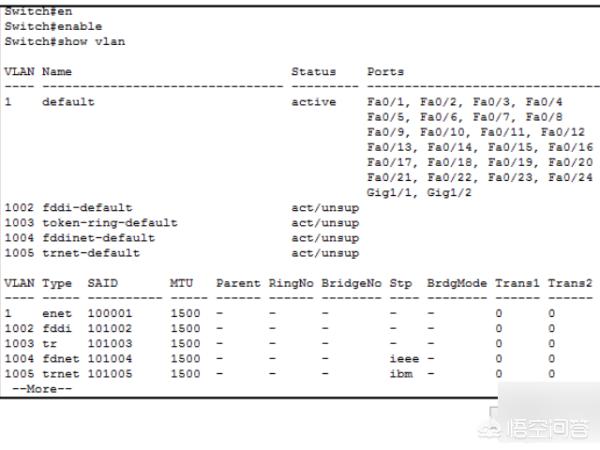Click the 'Status' column header
The image size is (600, 450).
(x=313, y=72)
